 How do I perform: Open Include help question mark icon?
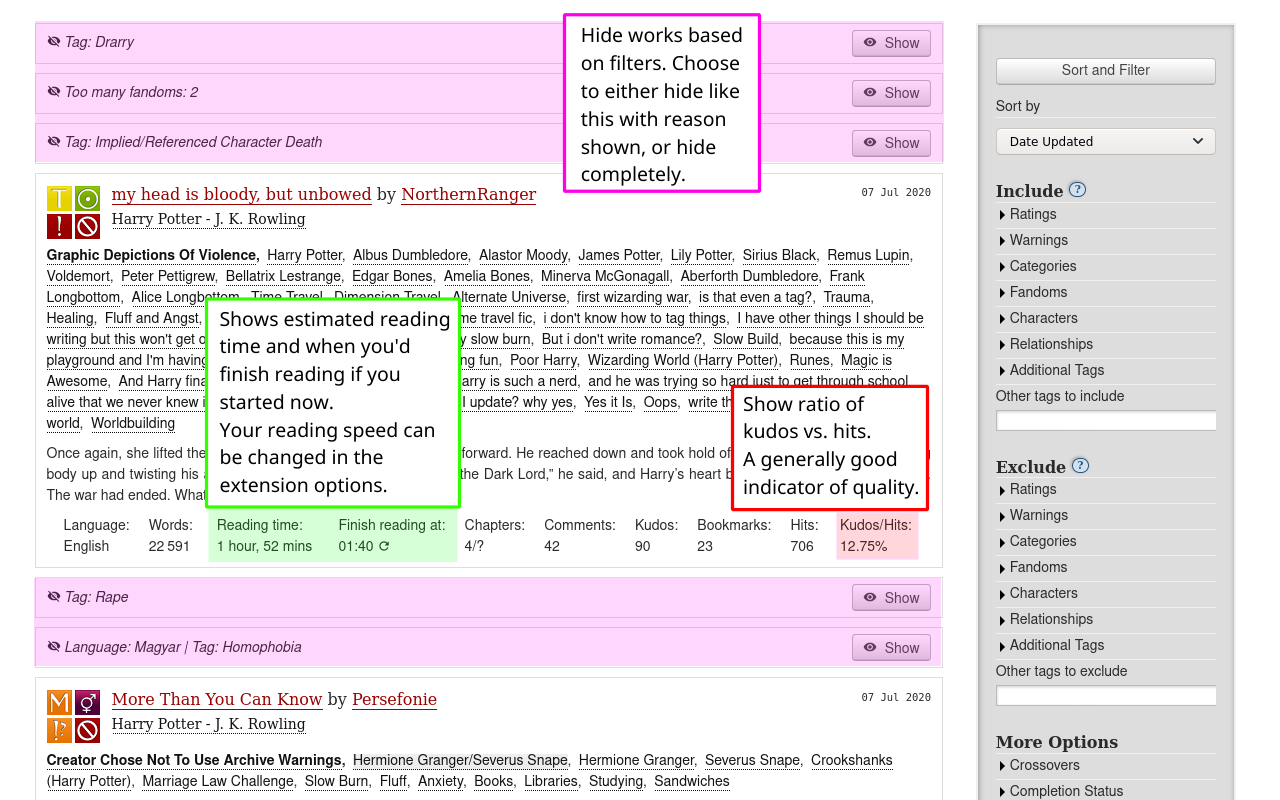pos(1077,189)
